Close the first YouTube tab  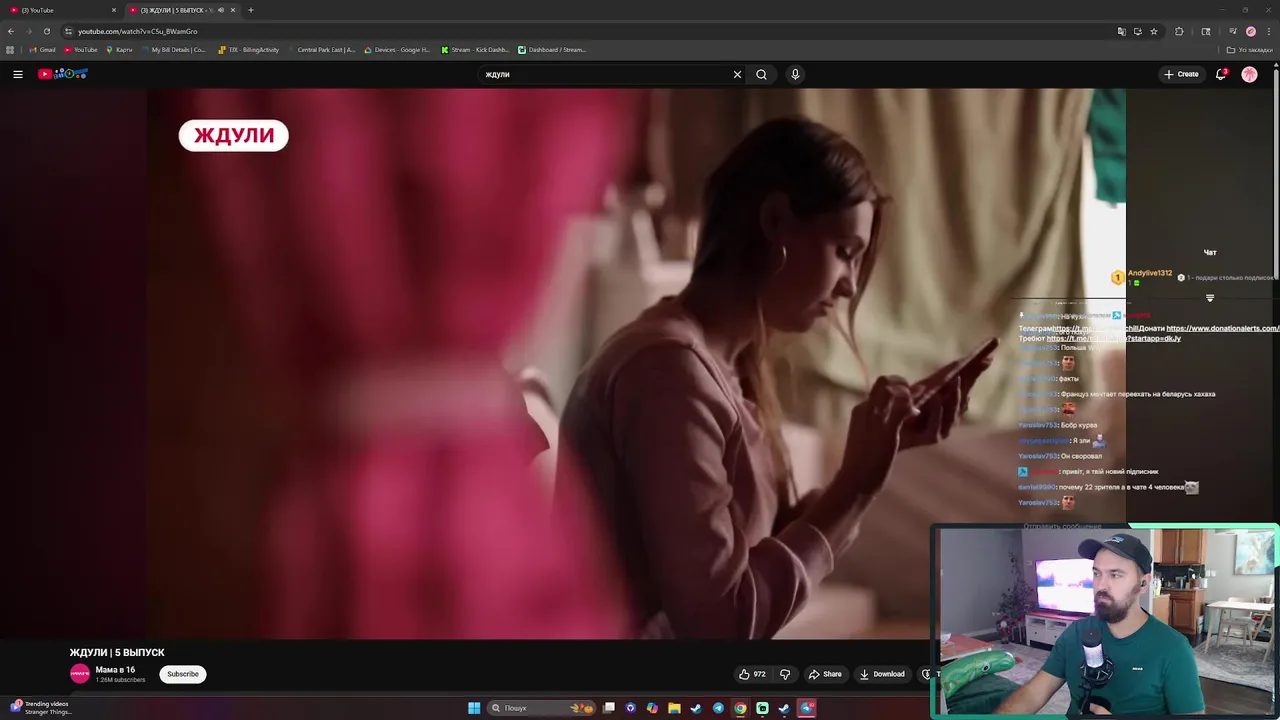(x=113, y=10)
